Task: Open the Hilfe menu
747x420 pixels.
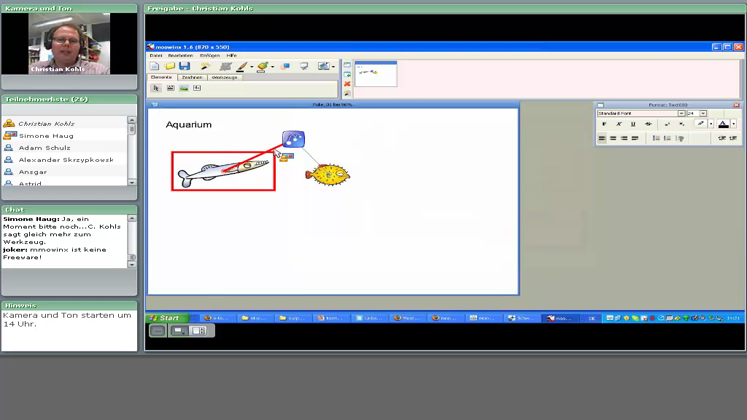Action: [232, 55]
